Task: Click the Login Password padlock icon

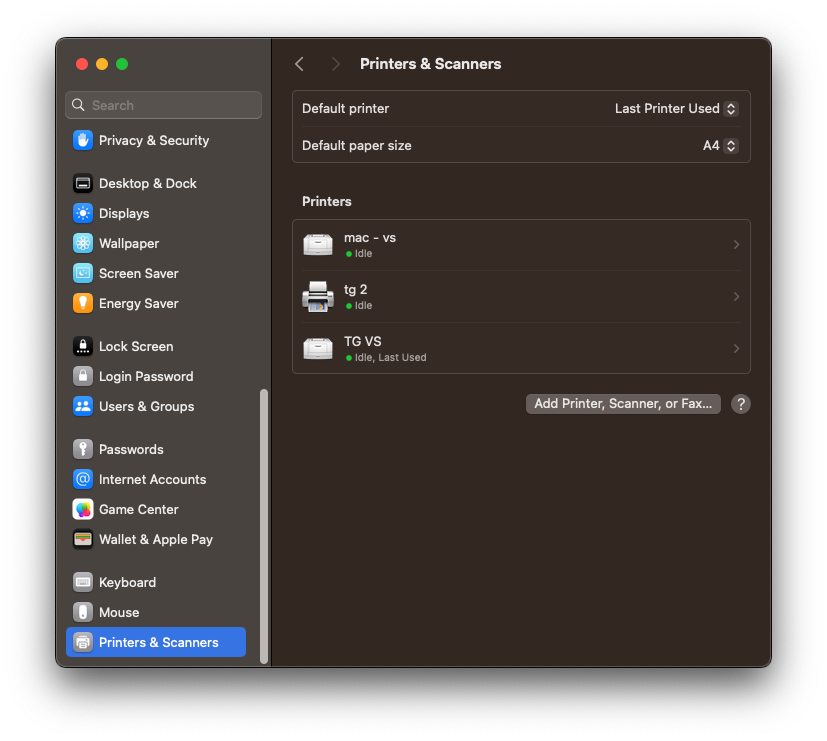Action: (x=83, y=377)
